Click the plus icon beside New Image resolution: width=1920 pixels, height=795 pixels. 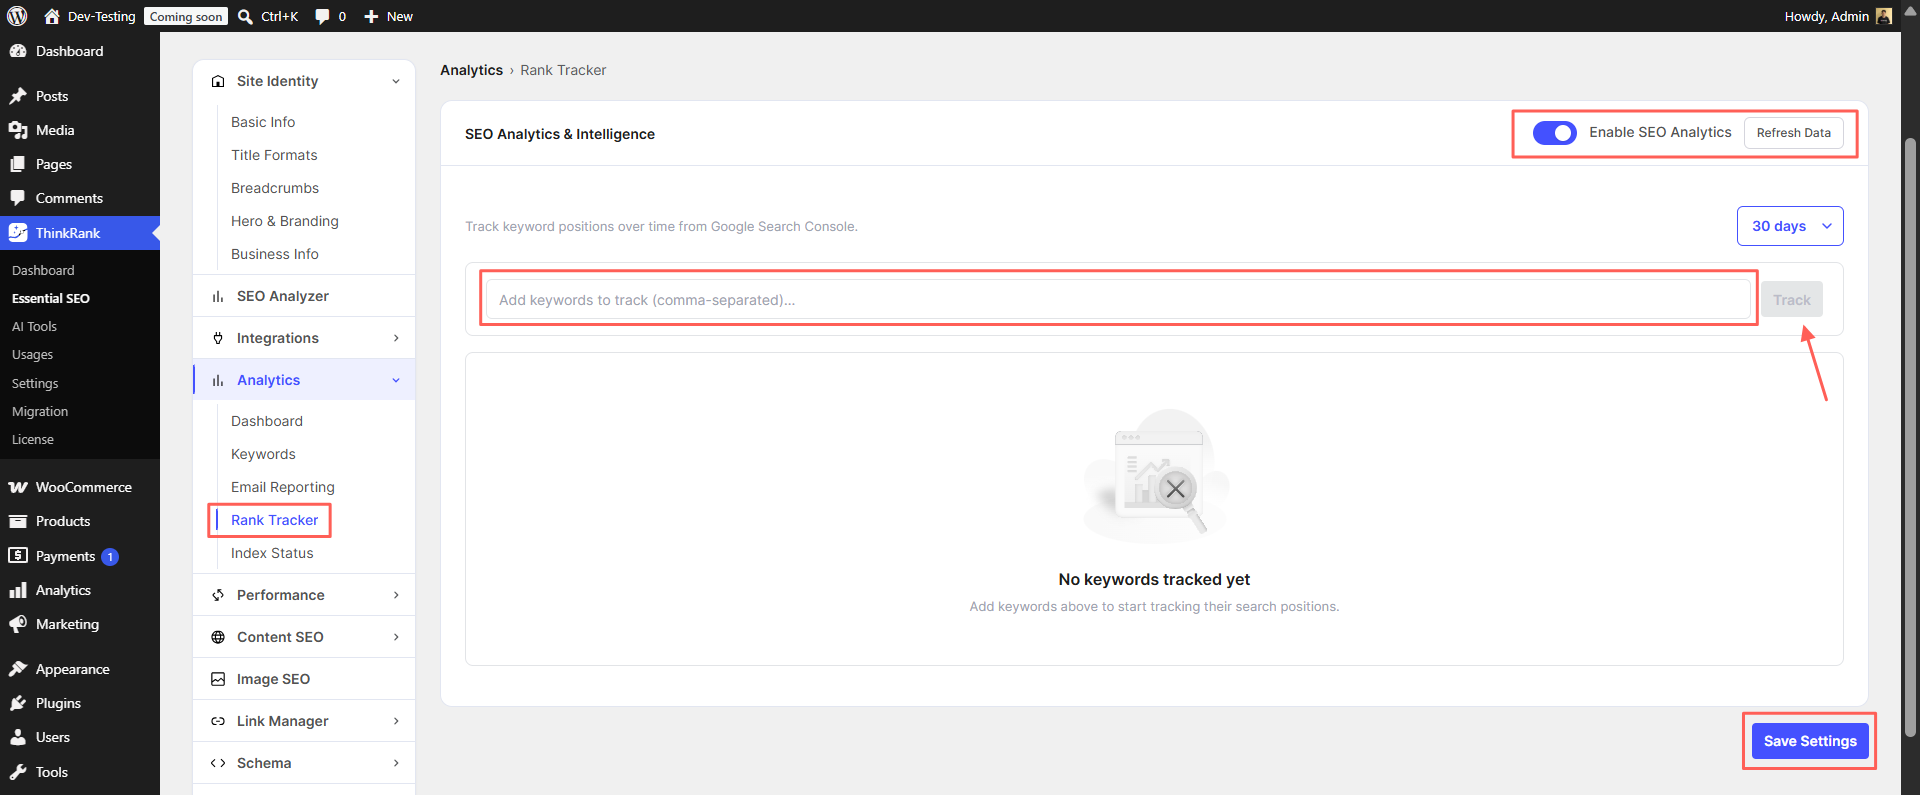[x=371, y=16]
